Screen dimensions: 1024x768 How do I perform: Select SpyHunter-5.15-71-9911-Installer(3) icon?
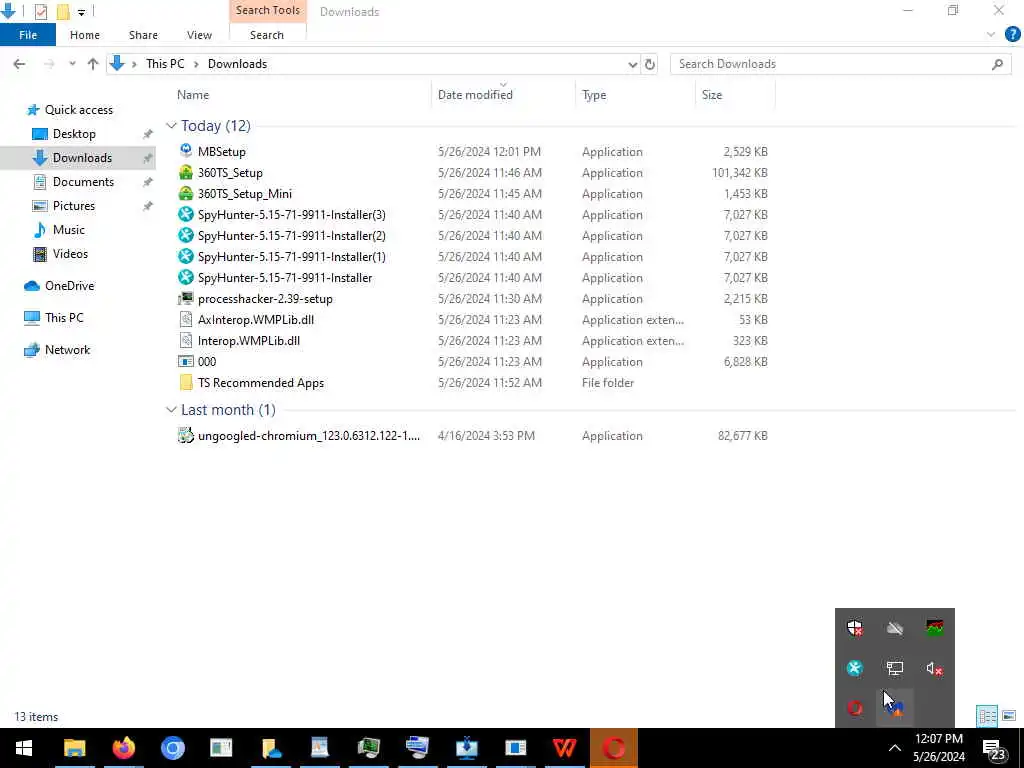click(186, 214)
